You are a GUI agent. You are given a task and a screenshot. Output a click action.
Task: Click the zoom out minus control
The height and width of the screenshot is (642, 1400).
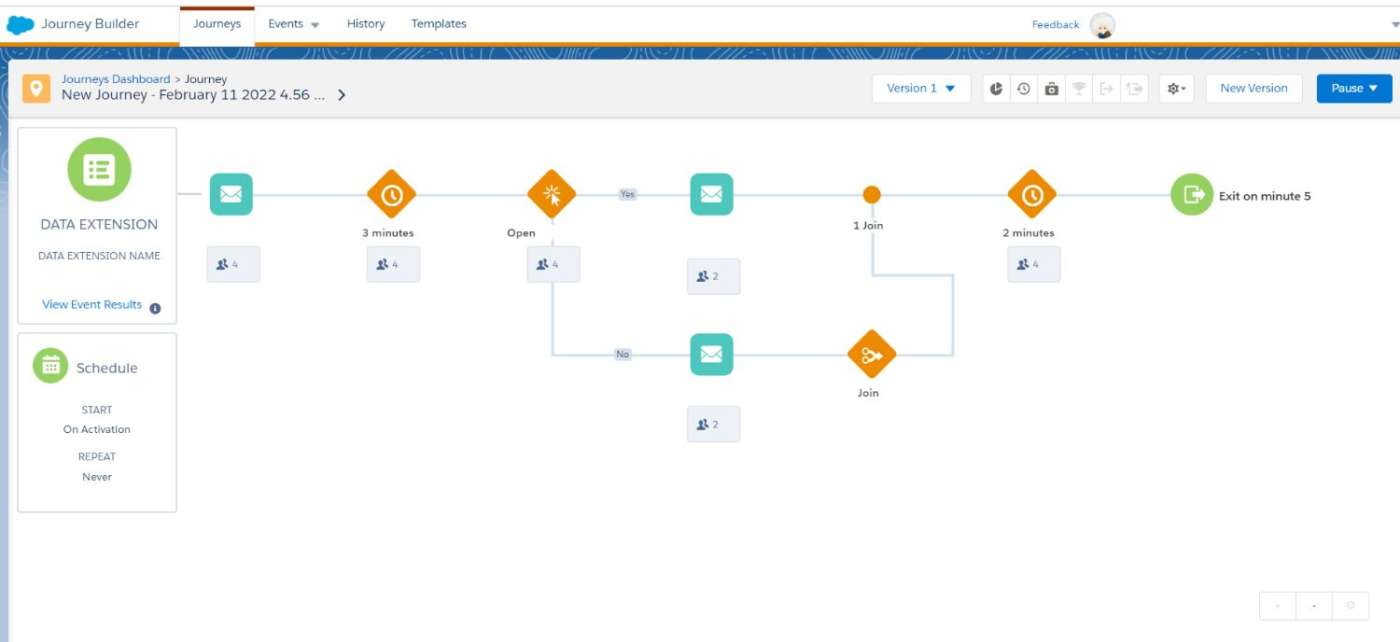coord(1314,606)
